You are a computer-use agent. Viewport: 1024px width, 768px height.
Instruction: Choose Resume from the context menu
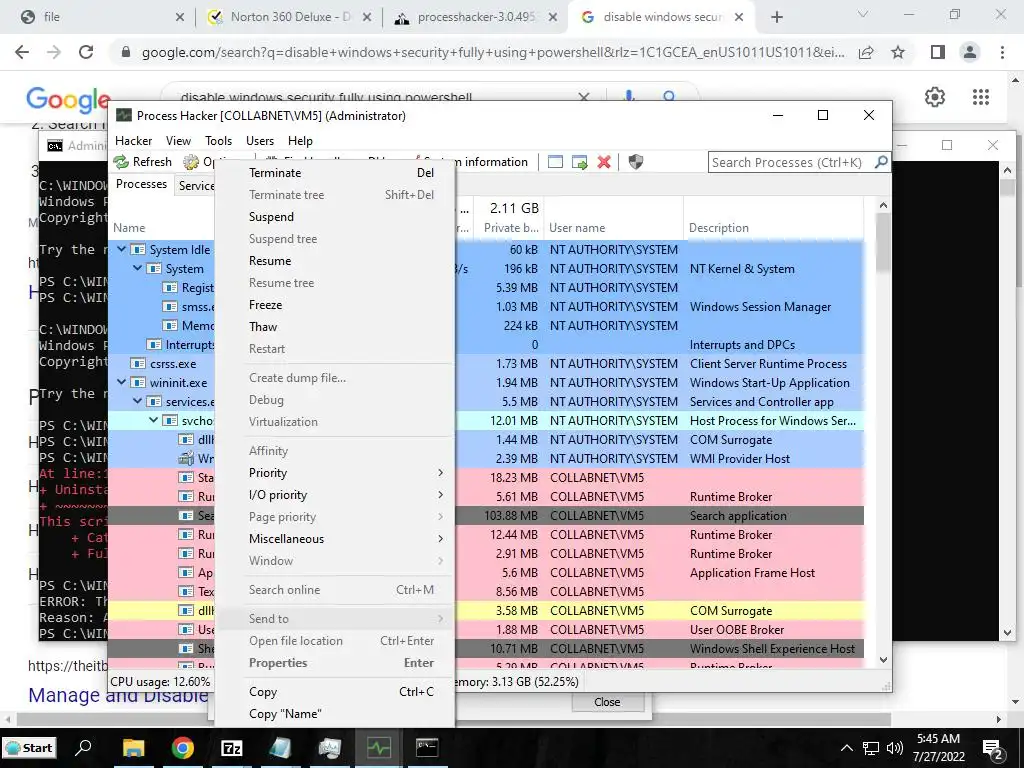[x=335, y=261]
